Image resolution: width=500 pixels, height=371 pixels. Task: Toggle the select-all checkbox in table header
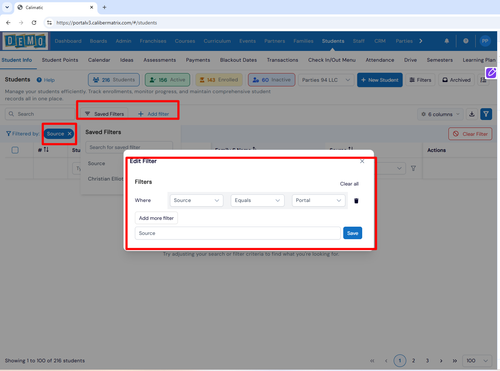15,150
